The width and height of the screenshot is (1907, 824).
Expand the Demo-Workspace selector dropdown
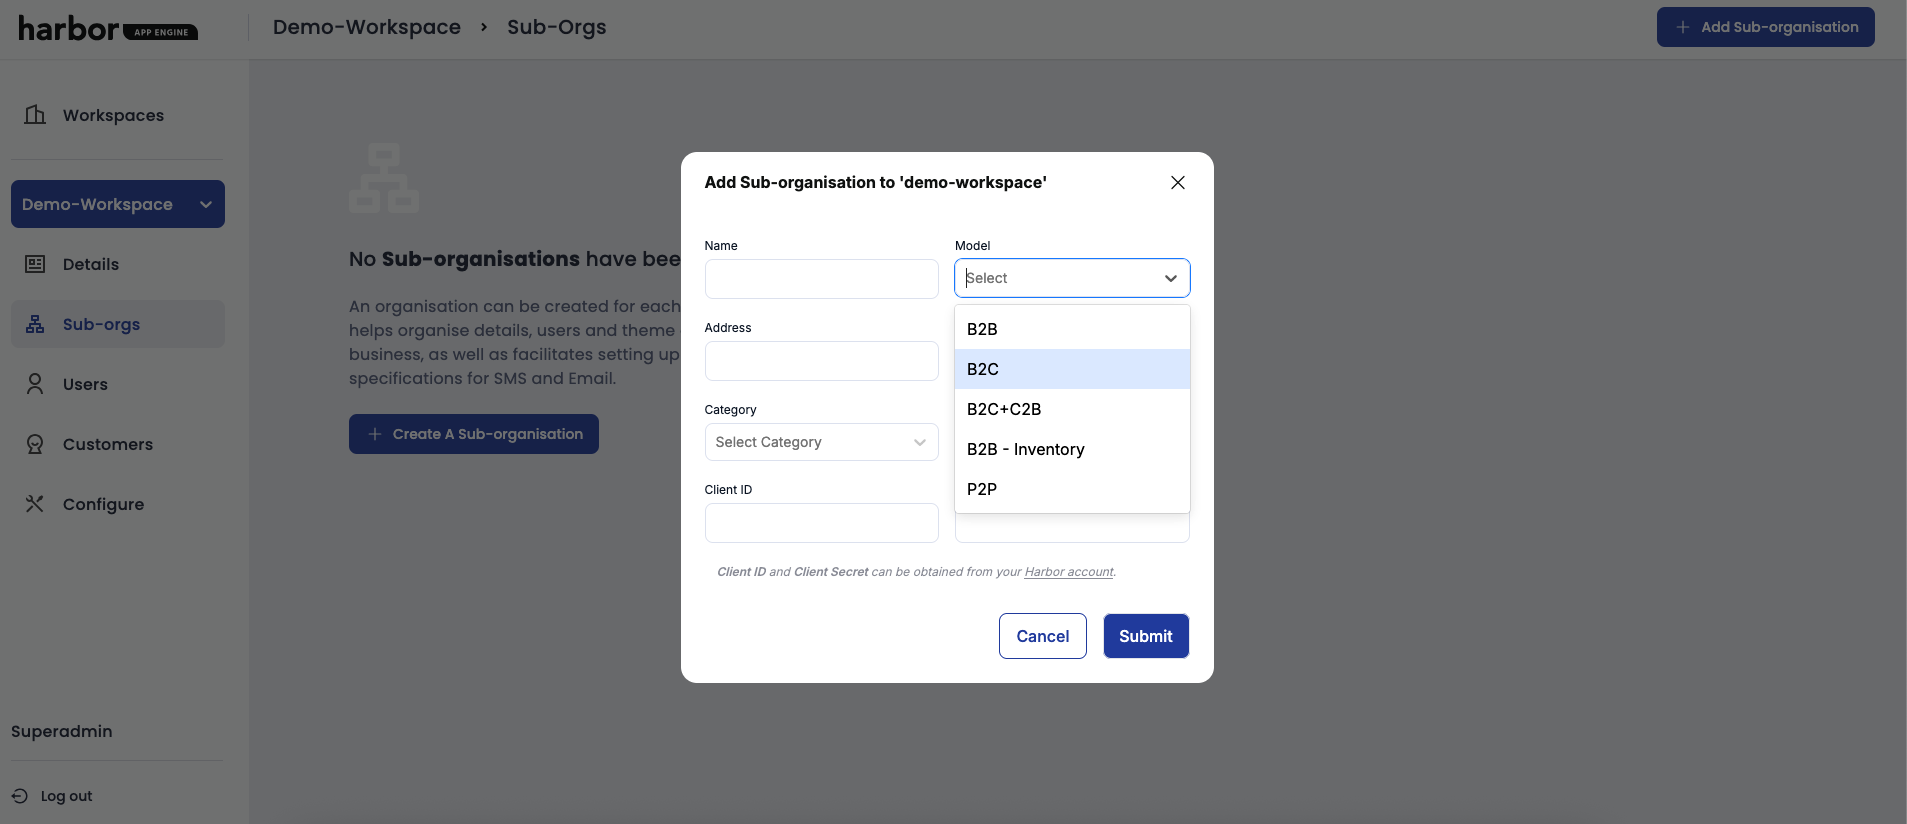[x=205, y=204]
